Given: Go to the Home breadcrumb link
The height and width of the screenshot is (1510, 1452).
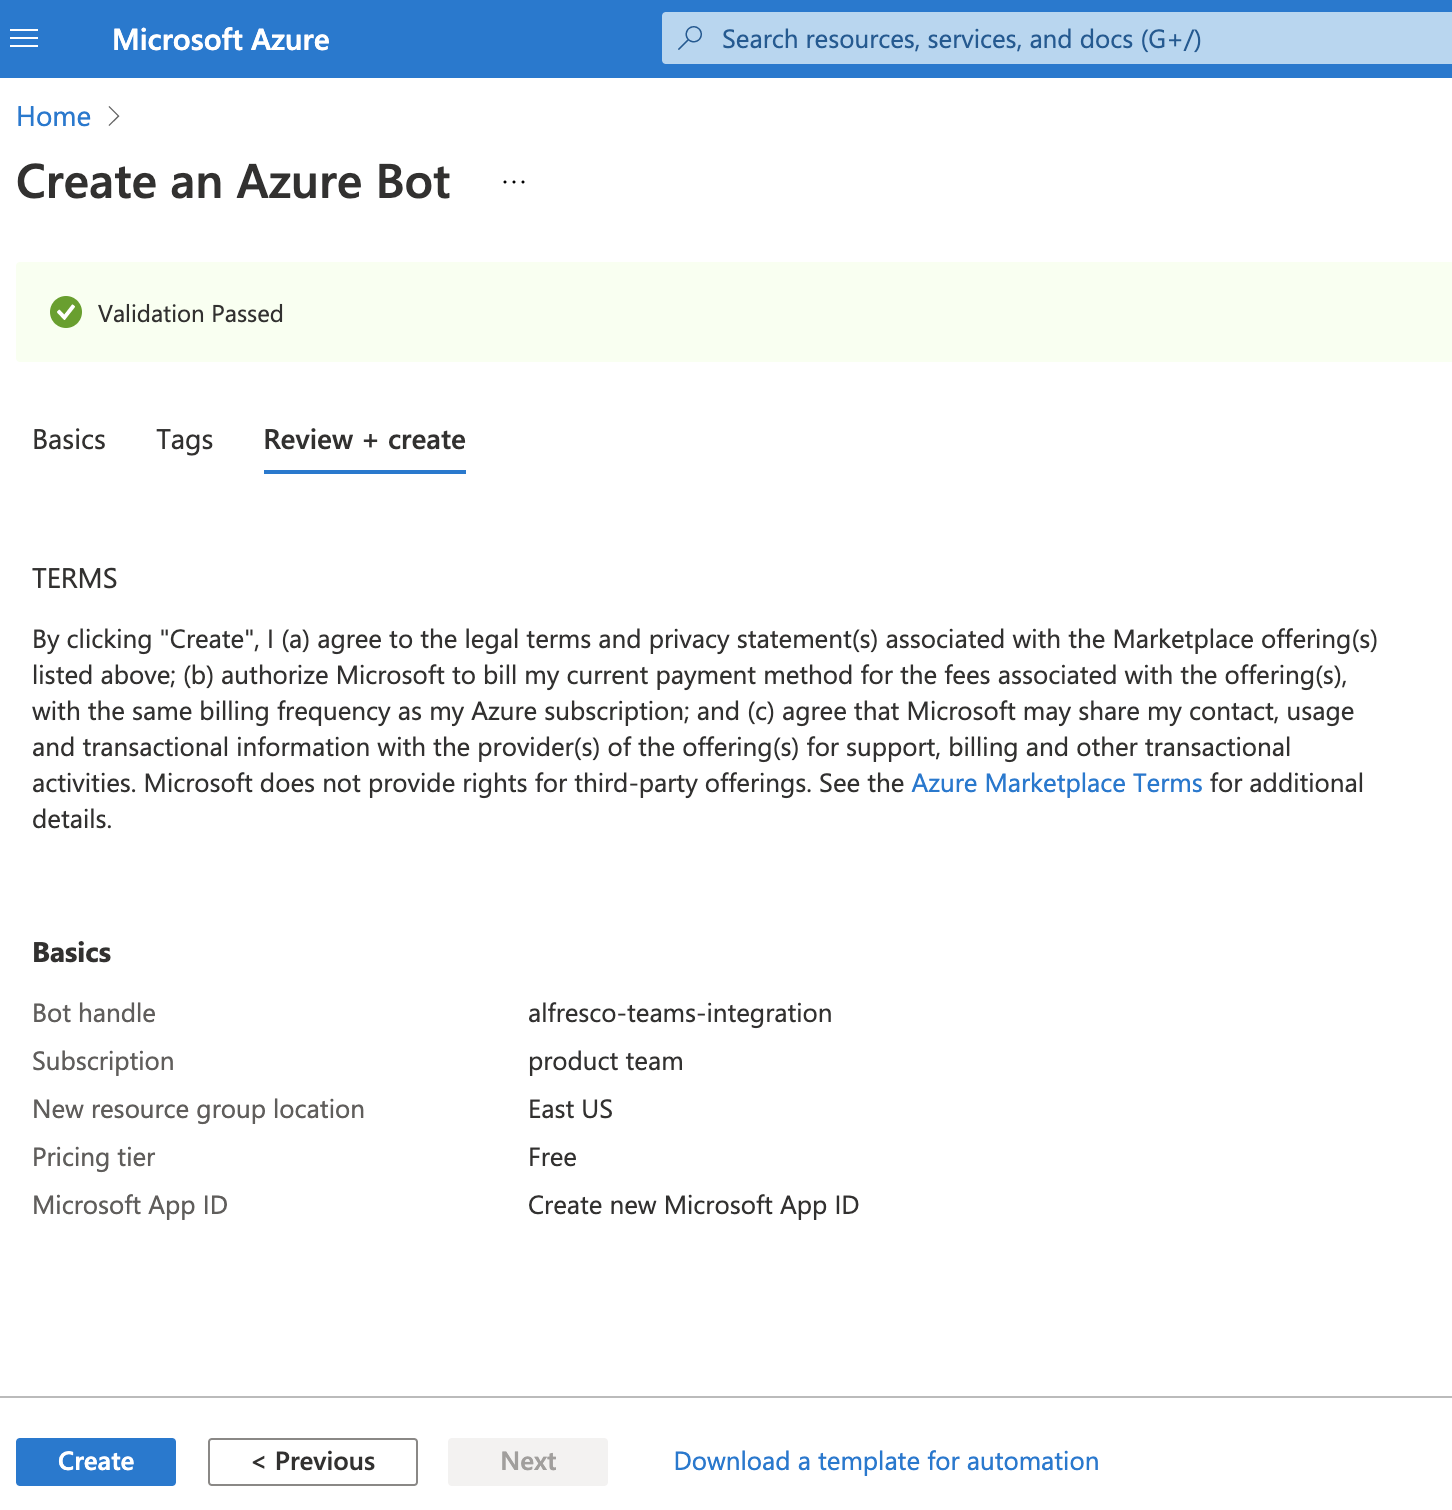Looking at the screenshot, I should 54,117.
